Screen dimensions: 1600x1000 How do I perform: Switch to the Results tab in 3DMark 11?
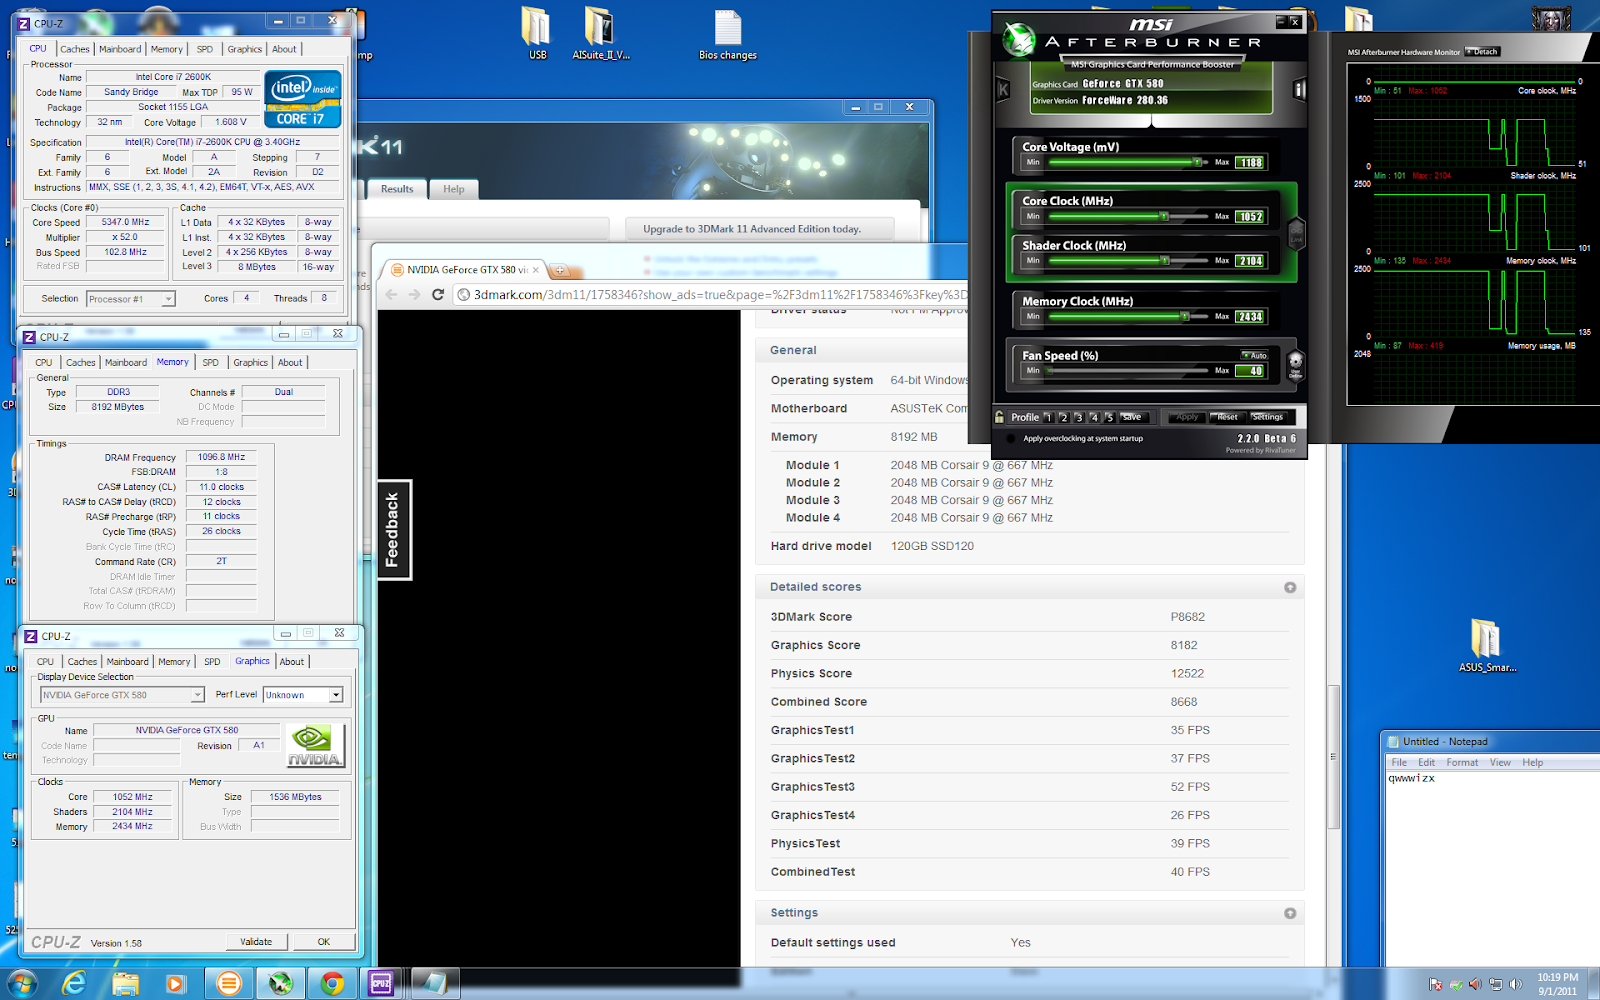coord(397,189)
